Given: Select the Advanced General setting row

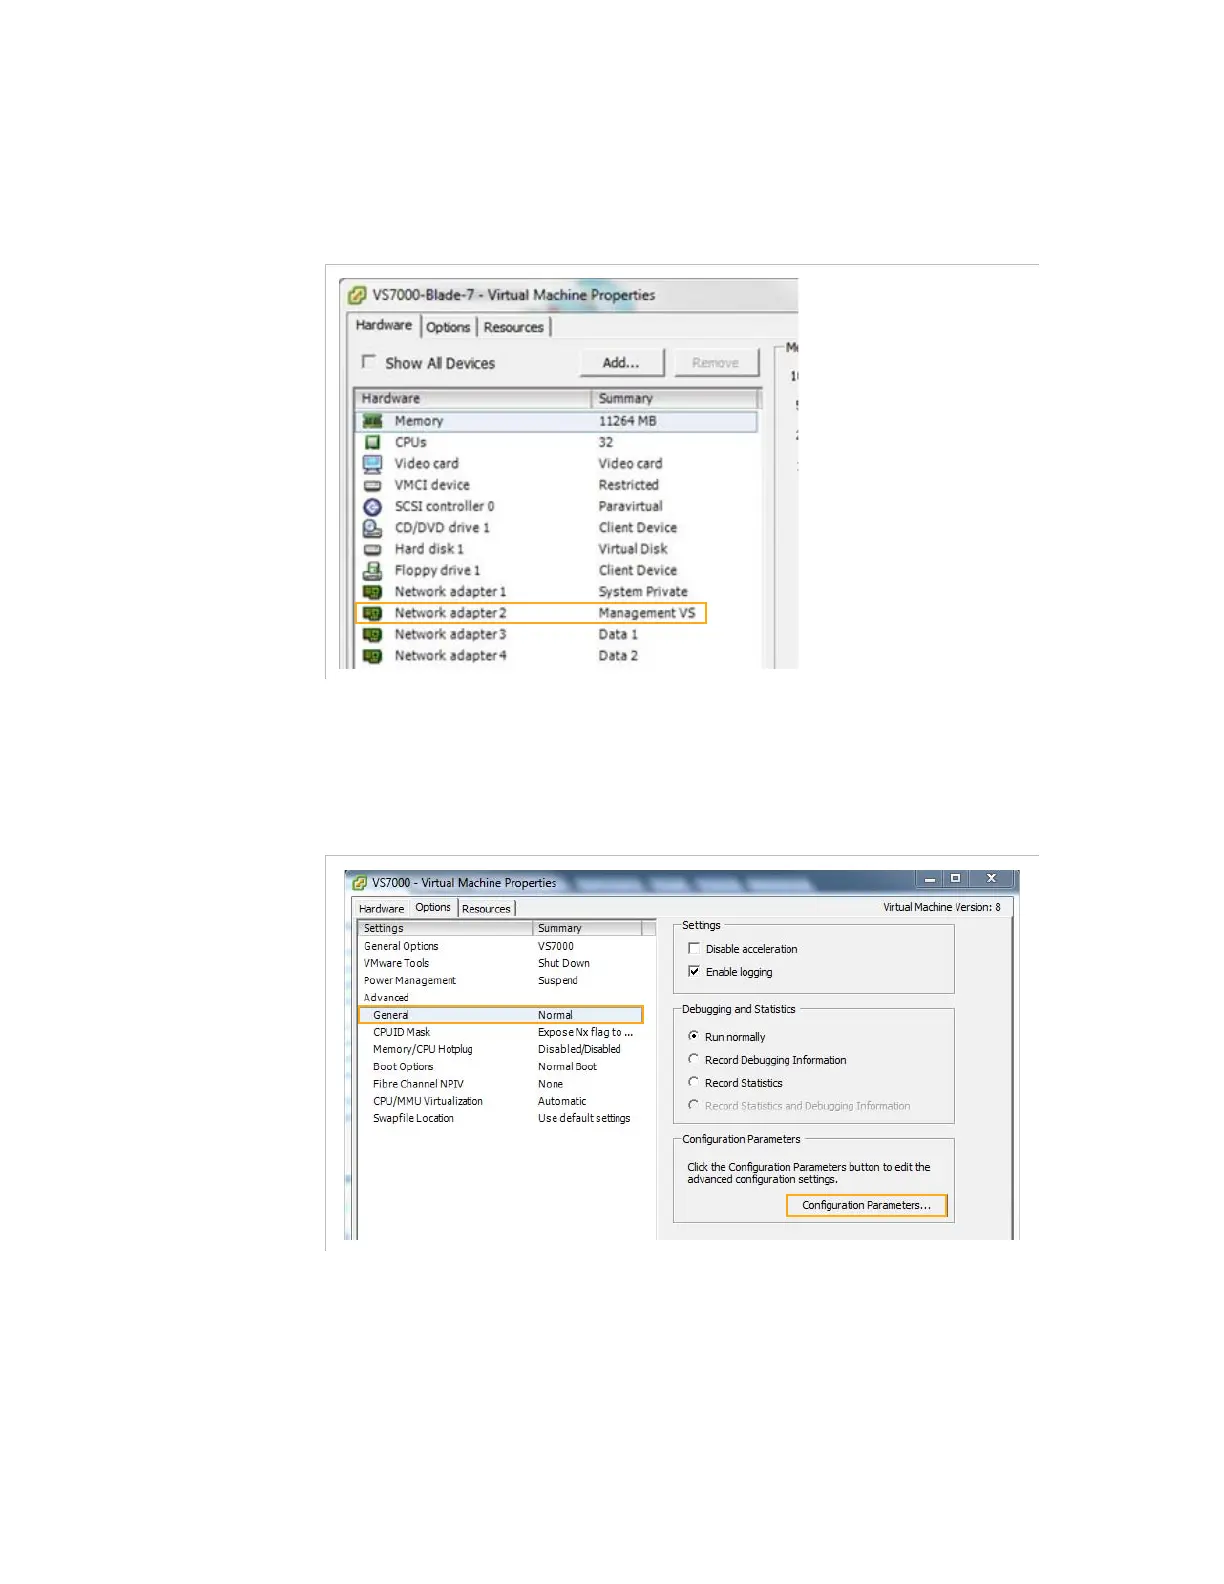Looking at the screenshot, I should pos(500,1015).
